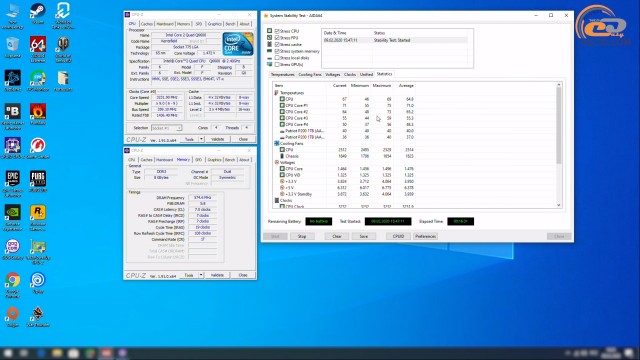Open the Tools dropdown arrow in lower CPU-Z
The image size is (640, 360).
click(x=201, y=275)
